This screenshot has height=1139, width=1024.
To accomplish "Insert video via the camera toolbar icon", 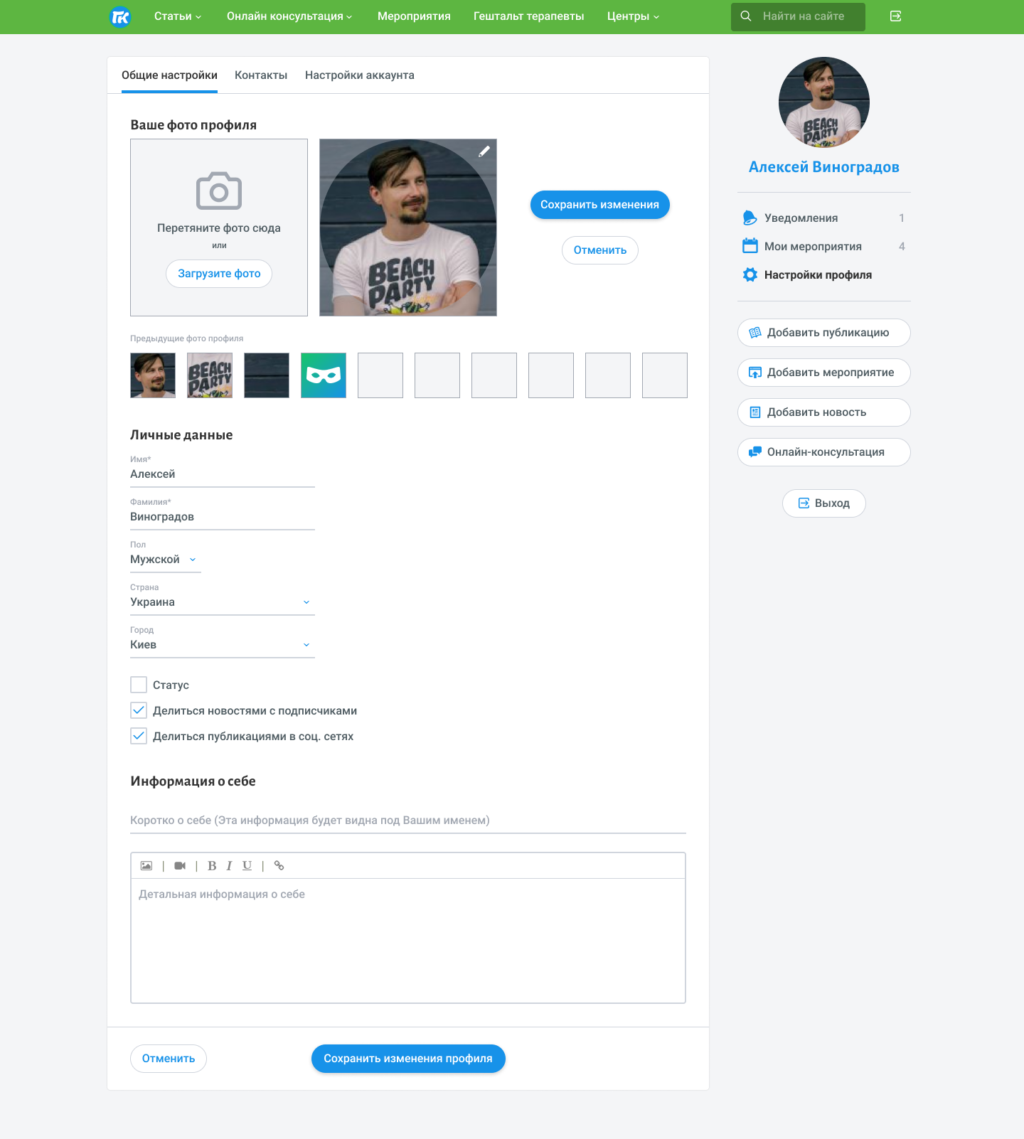I will [x=180, y=866].
